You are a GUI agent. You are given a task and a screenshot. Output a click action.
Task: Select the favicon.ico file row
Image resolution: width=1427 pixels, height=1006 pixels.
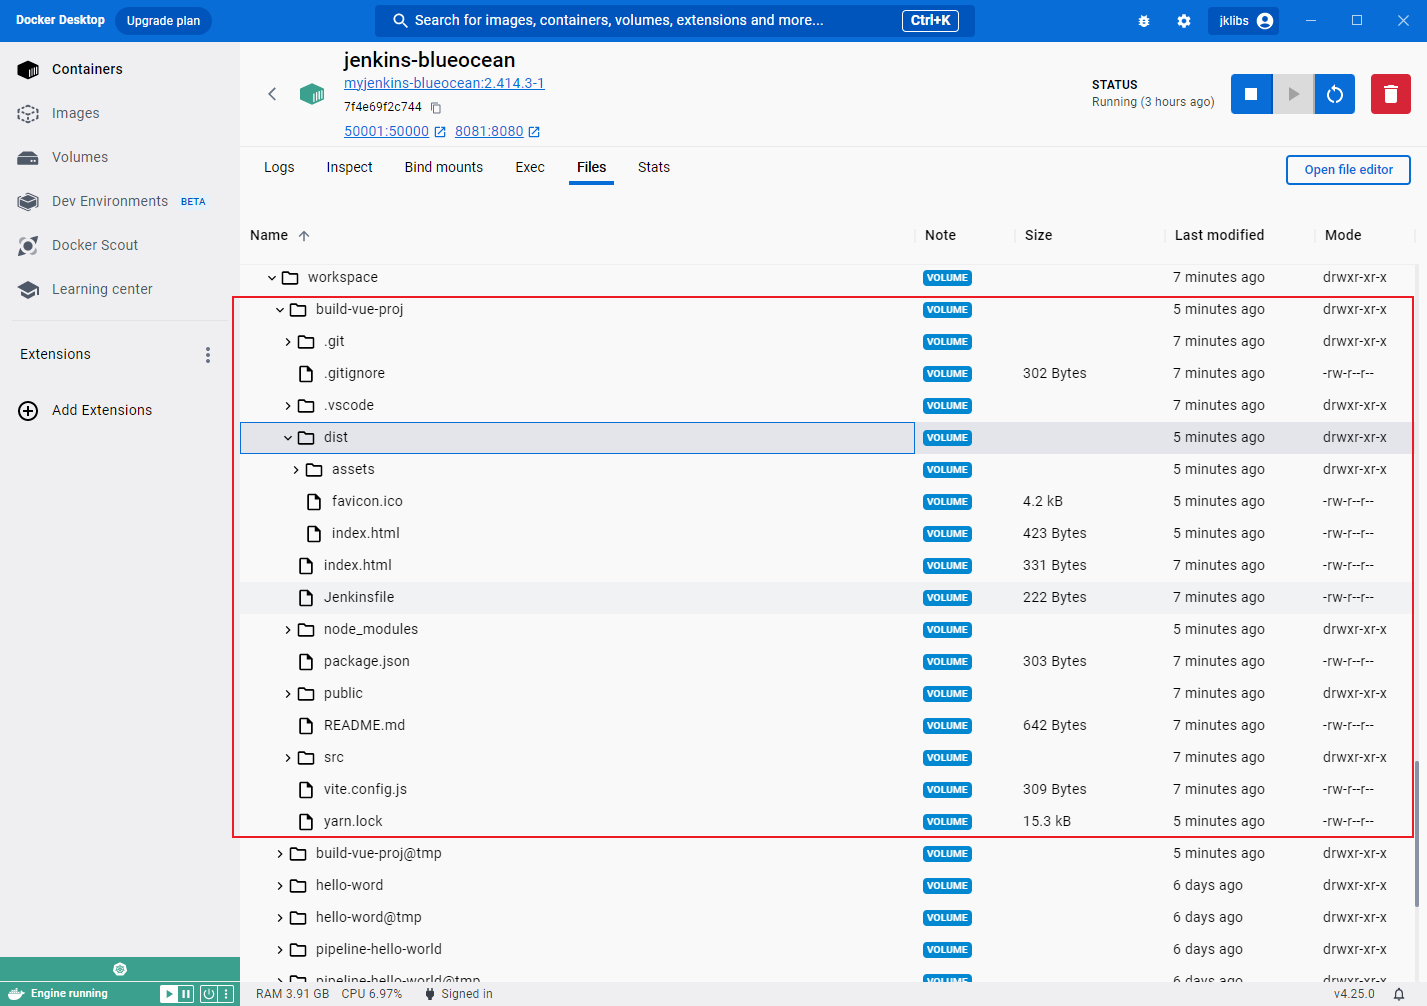(x=826, y=502)
